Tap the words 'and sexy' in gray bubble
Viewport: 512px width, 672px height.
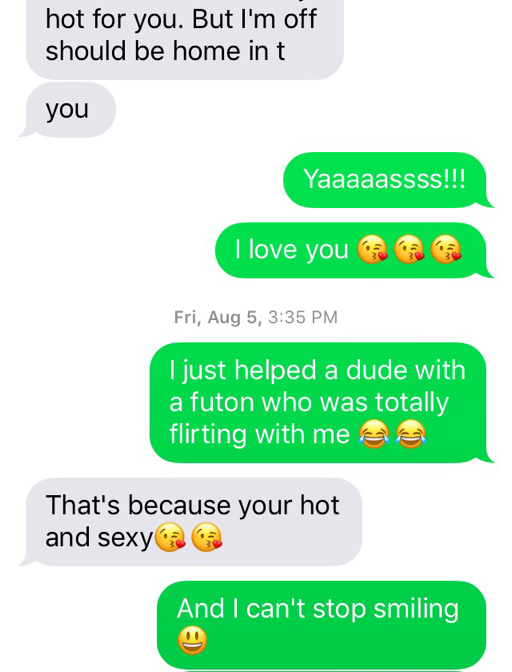tap(99, 537)
